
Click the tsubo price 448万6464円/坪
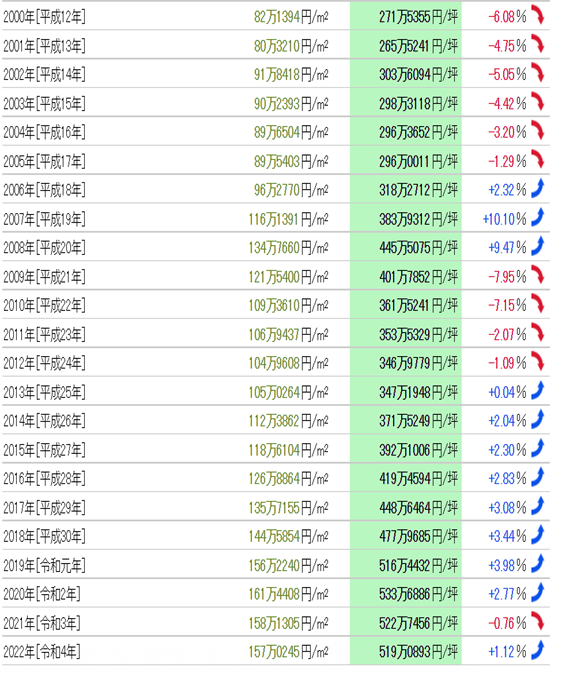[x=418, y=508]
